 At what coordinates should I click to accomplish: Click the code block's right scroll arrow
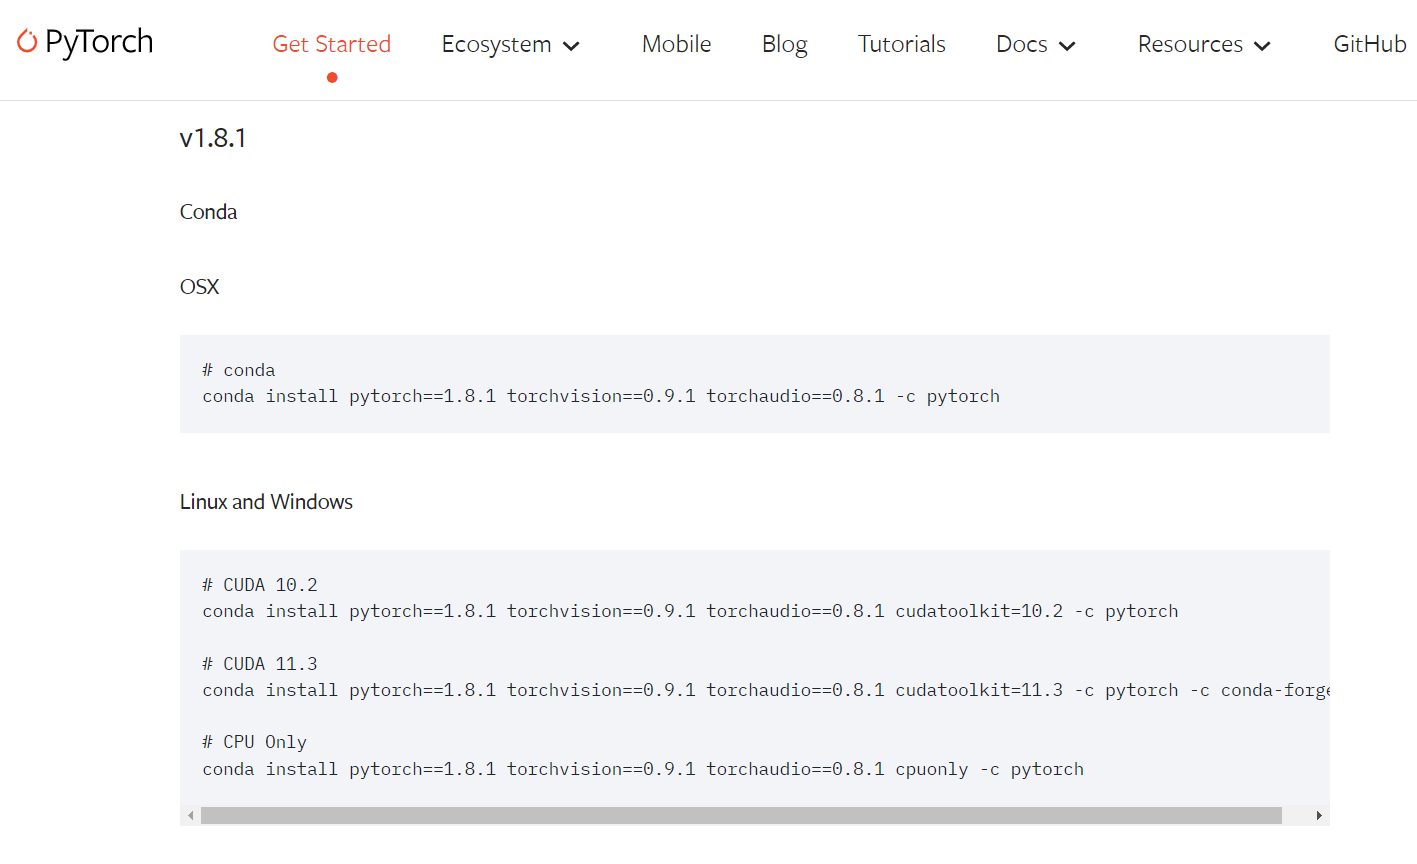pyautogui.click(x=1319, y=816)
